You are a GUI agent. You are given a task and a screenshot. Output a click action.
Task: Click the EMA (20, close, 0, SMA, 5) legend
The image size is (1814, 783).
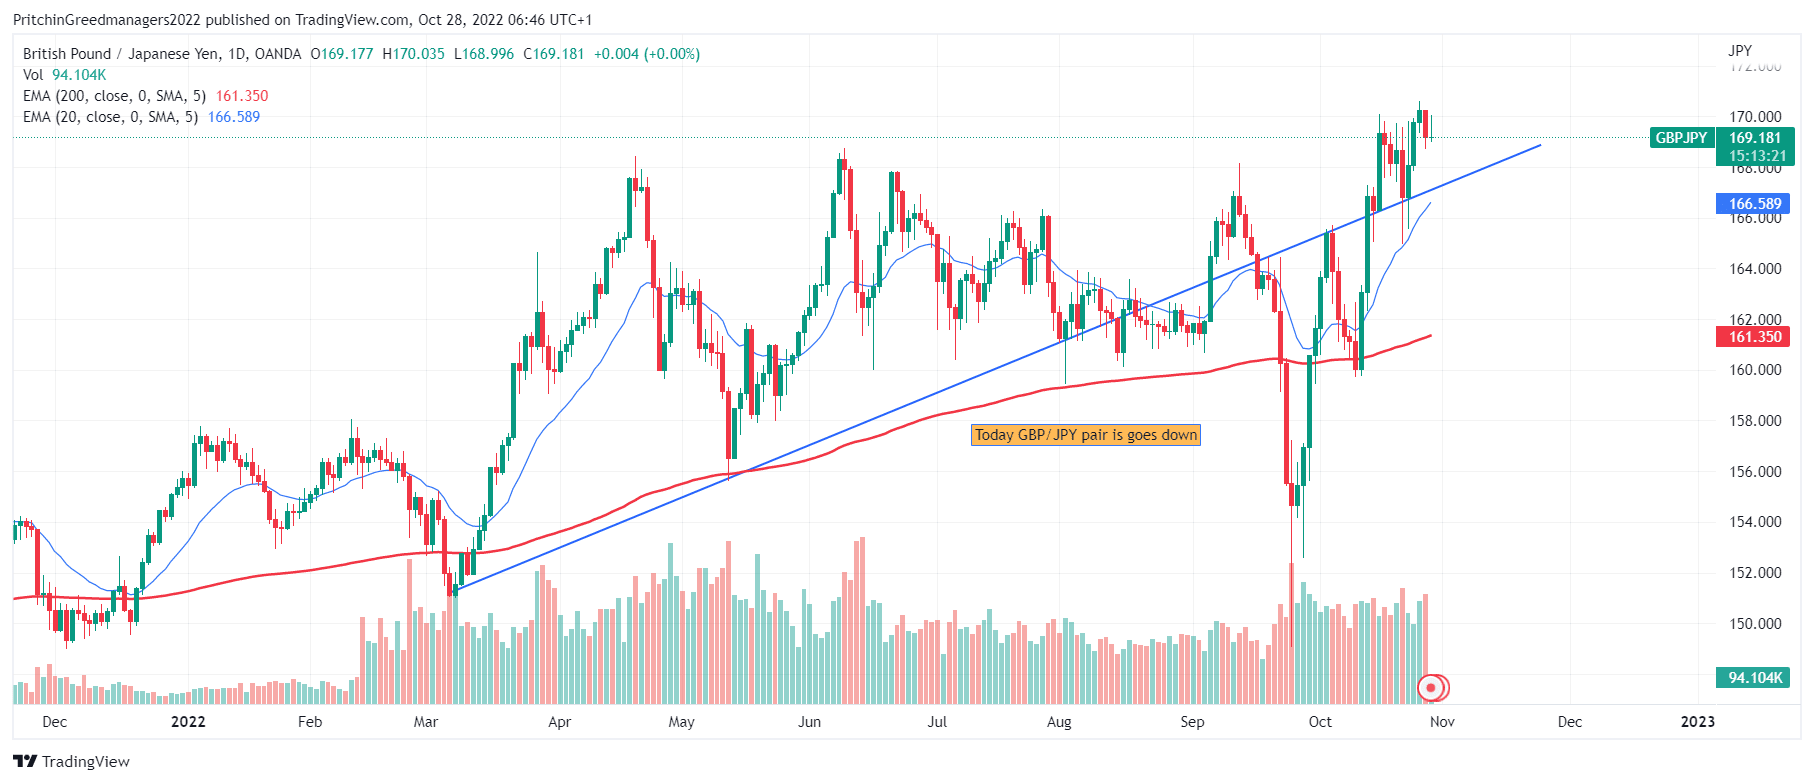pos(110,117)
